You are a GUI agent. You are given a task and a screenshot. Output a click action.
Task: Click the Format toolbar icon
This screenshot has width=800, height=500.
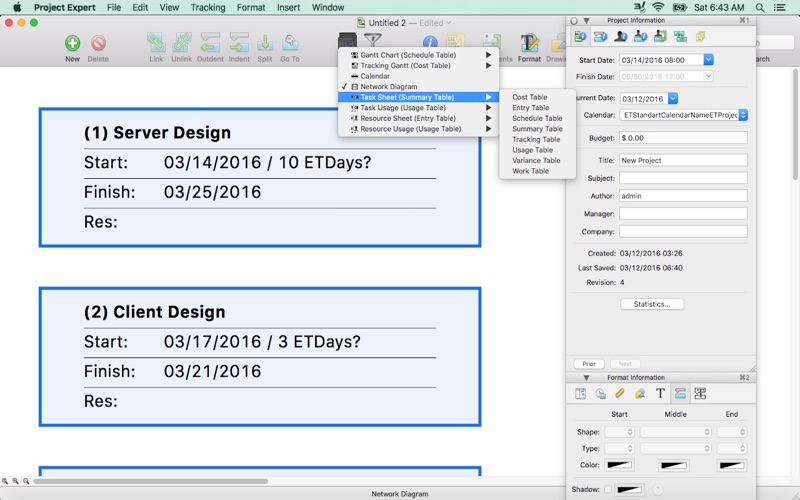click(x=529, y=43)
